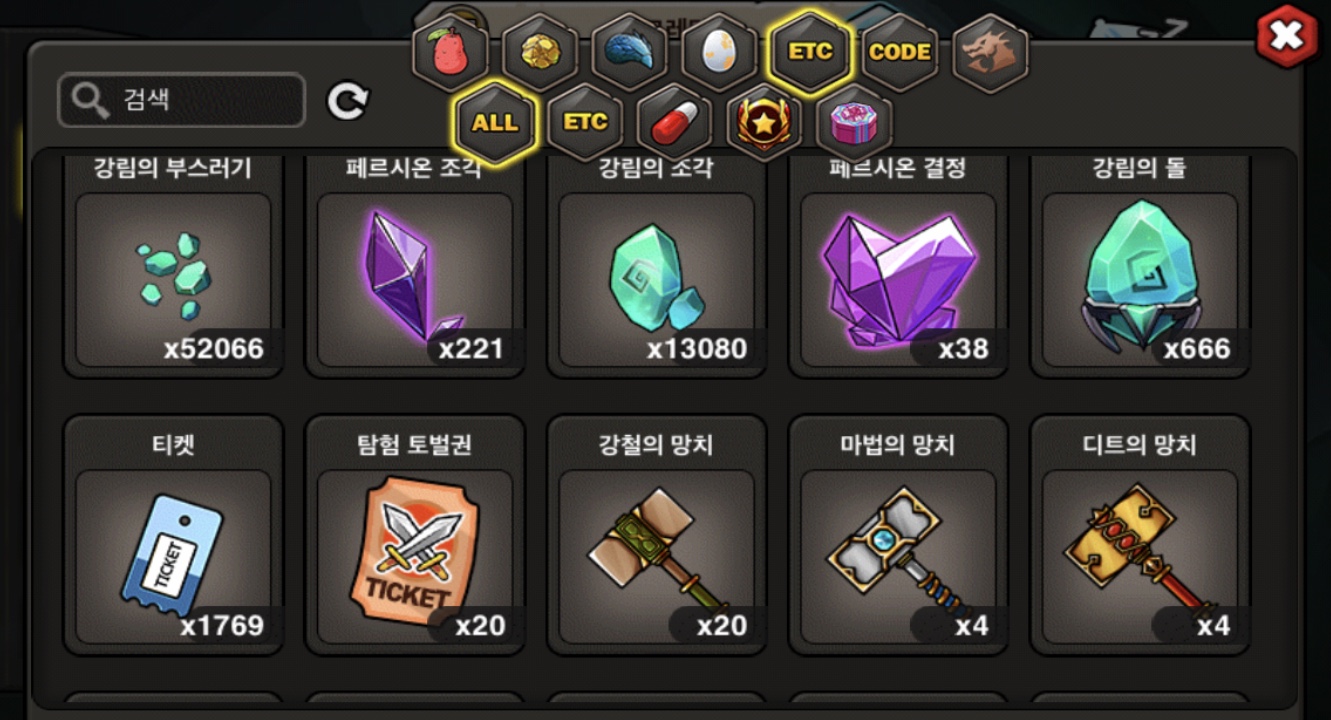Select the ALL sub-filter tab
Image resolution: width=1331 pixels, height=720 pixels.
pos(495,123)
